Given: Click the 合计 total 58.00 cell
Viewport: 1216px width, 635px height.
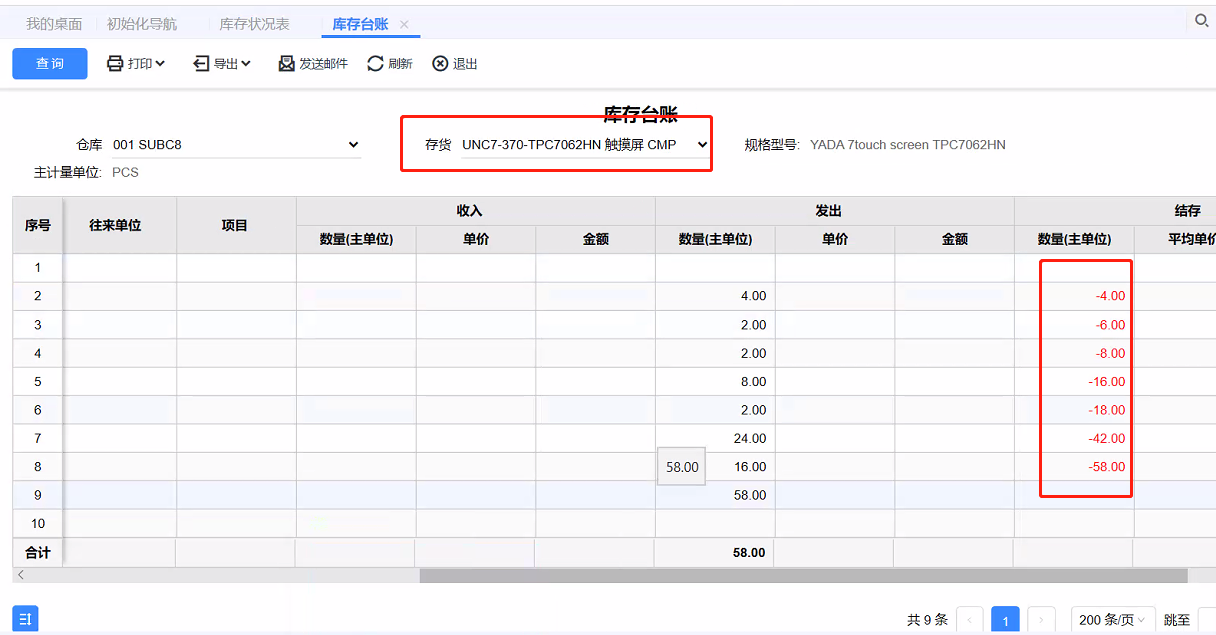Looking at the screenshot, I should (x=714, y=553).
